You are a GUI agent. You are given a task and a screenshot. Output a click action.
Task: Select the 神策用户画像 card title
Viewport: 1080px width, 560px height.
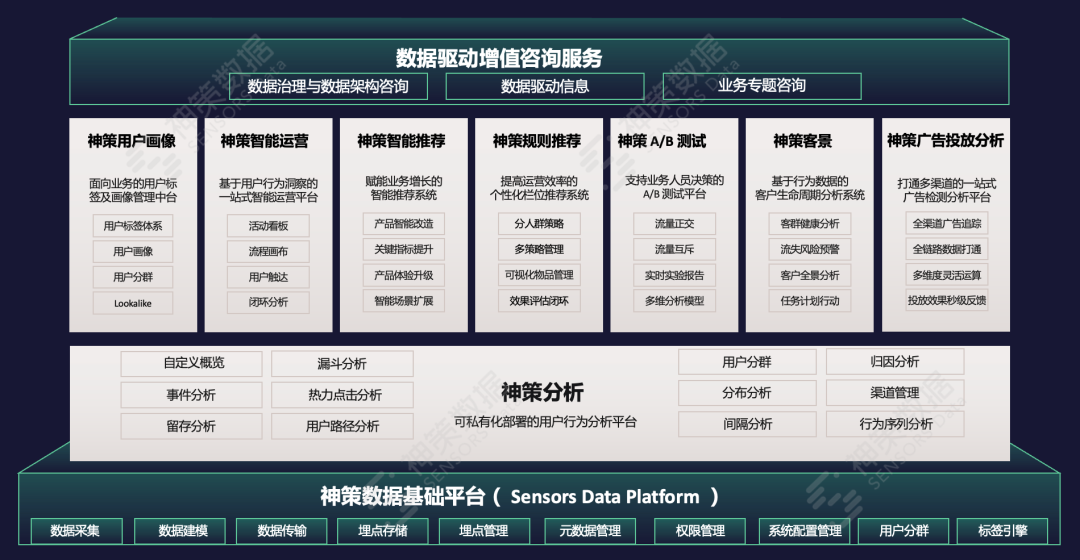[x=132, y=141]
